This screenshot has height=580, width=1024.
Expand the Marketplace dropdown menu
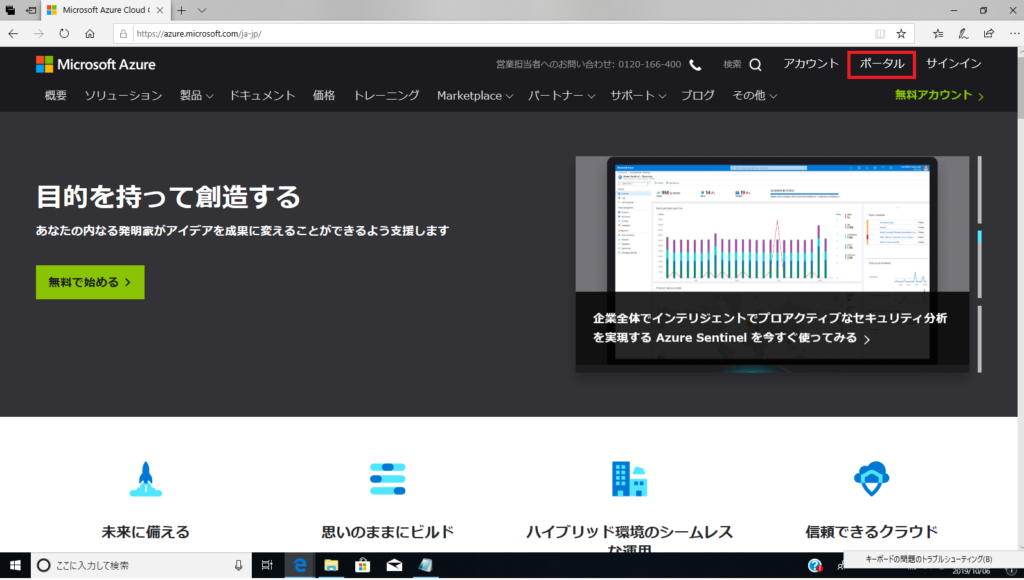point(475,95)
